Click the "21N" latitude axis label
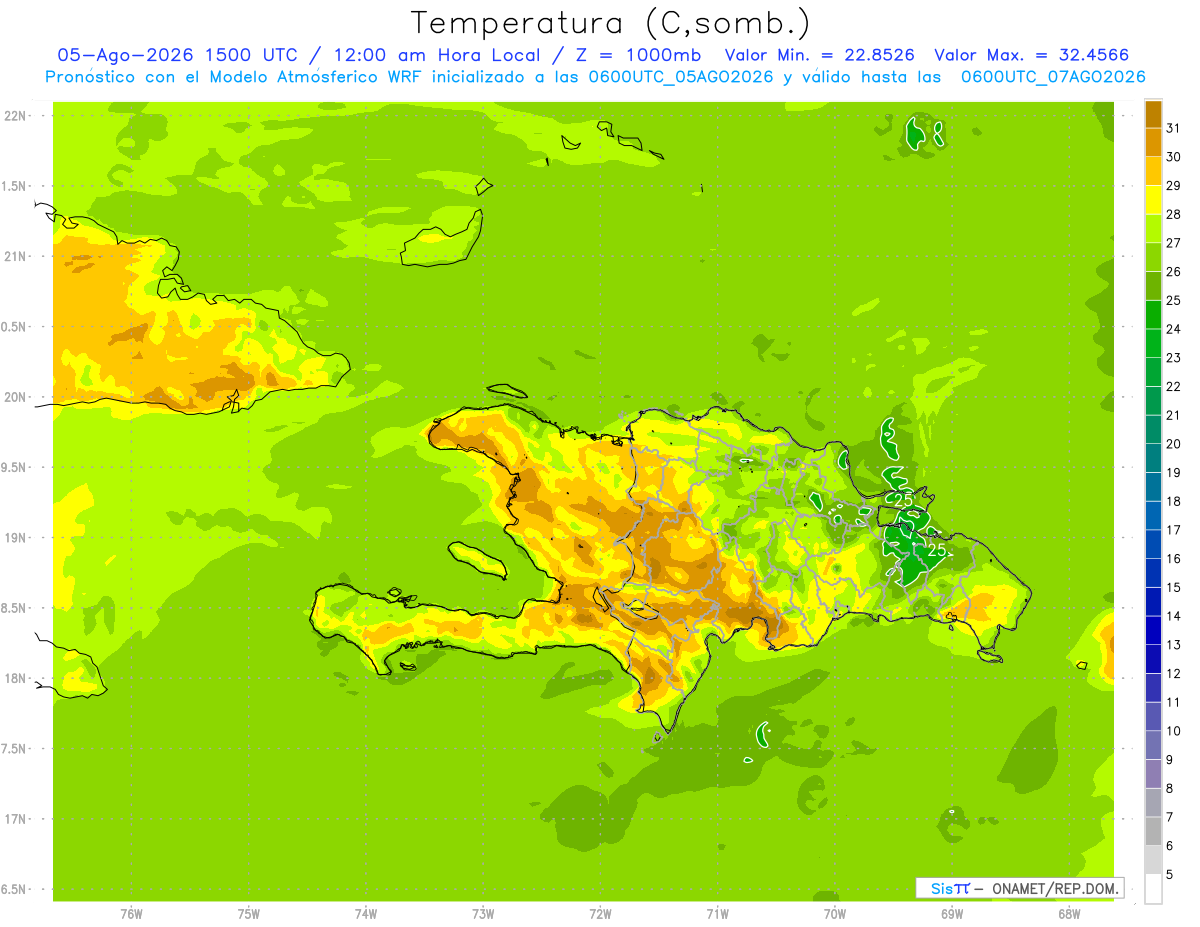The width and height of the screenshot is (1200, 927). tap(16, 256)
